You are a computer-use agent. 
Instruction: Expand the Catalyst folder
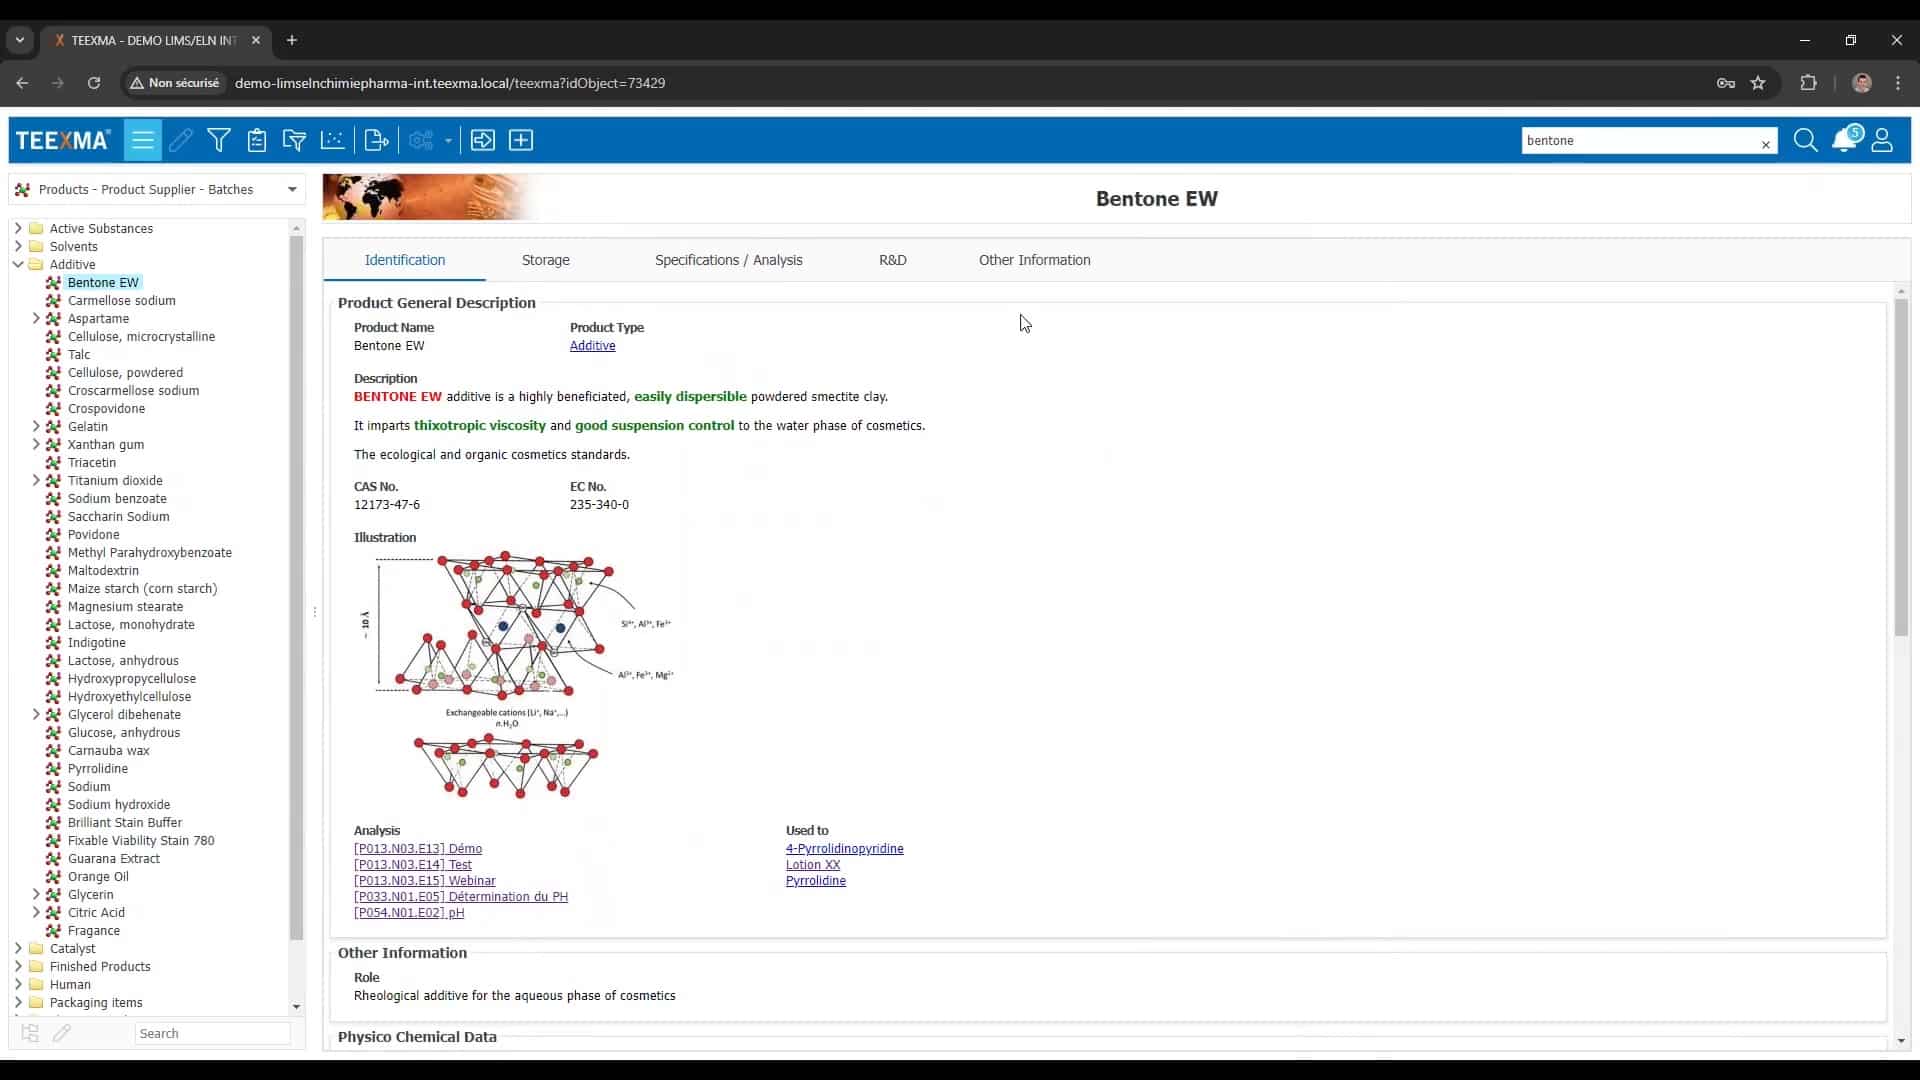18,948
